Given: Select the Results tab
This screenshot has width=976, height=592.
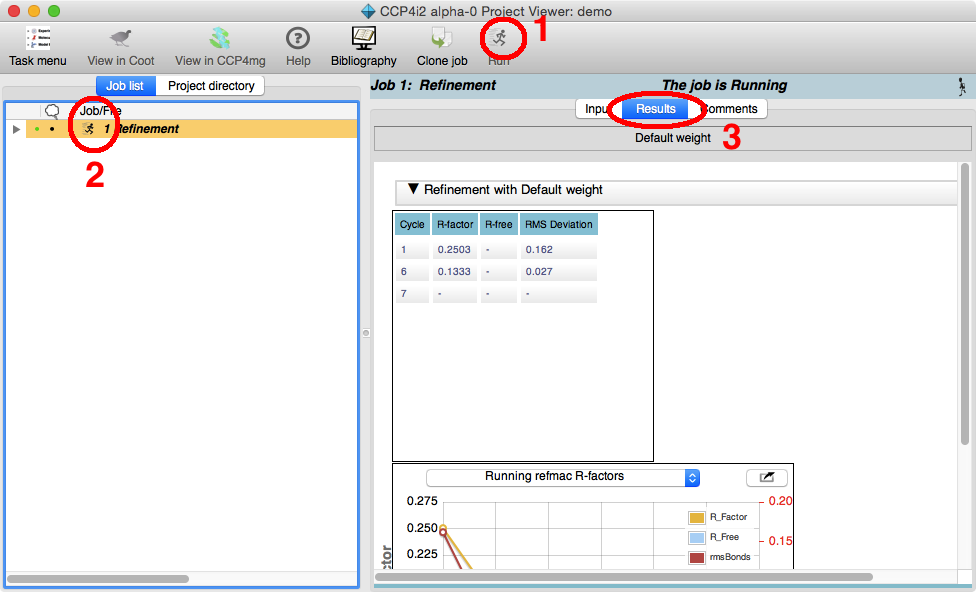Looking at the screenshot, I should tap(656, 109).
